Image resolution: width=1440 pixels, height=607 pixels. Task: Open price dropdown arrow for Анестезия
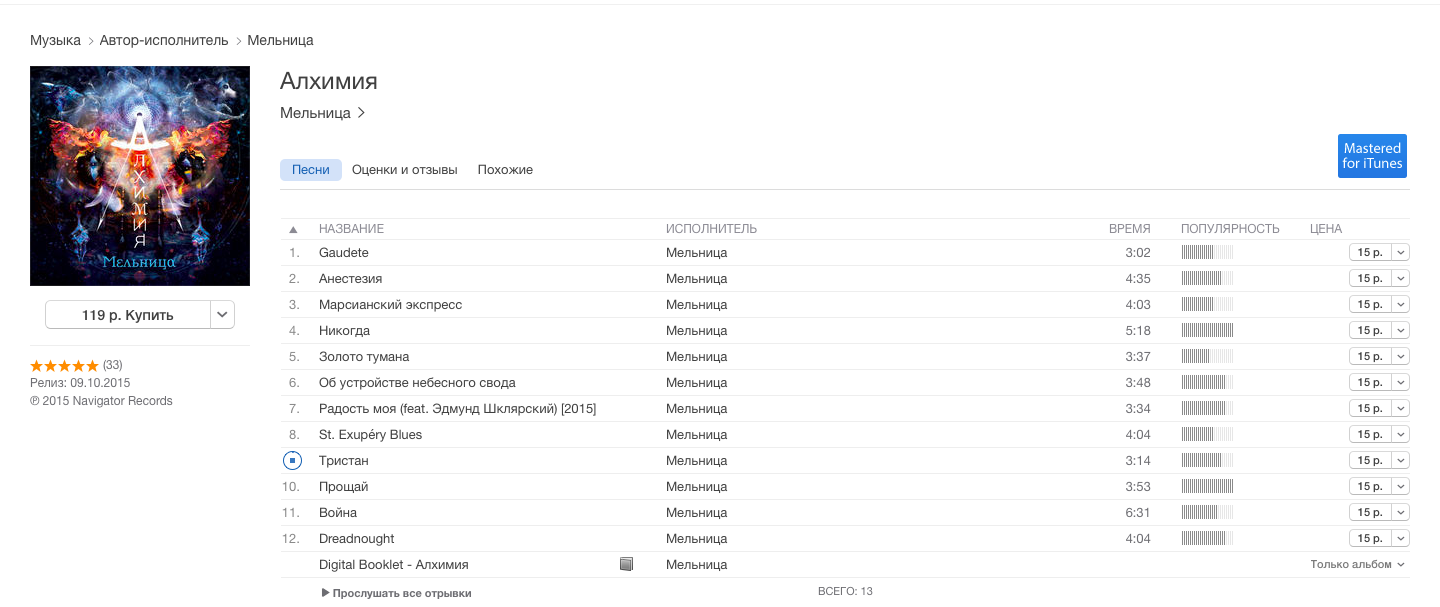tap(1401, 278)
